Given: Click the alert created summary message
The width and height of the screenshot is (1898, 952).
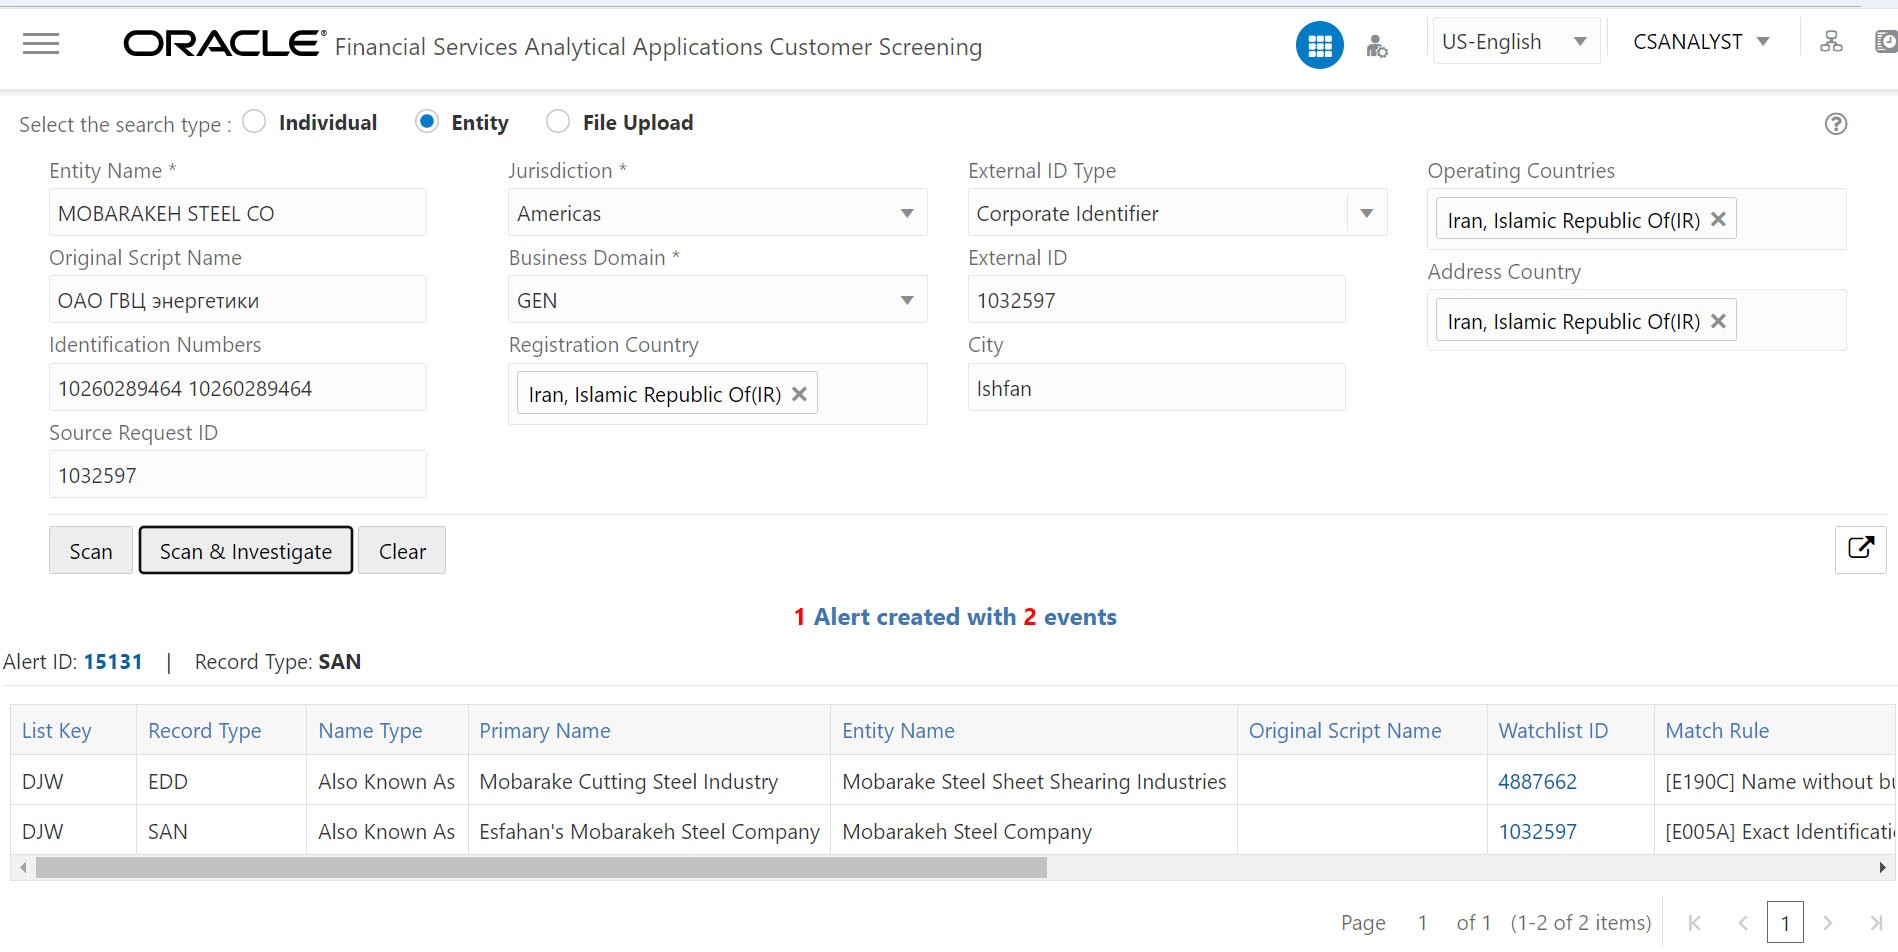Looking at the screenshot, I should point(955,617).
